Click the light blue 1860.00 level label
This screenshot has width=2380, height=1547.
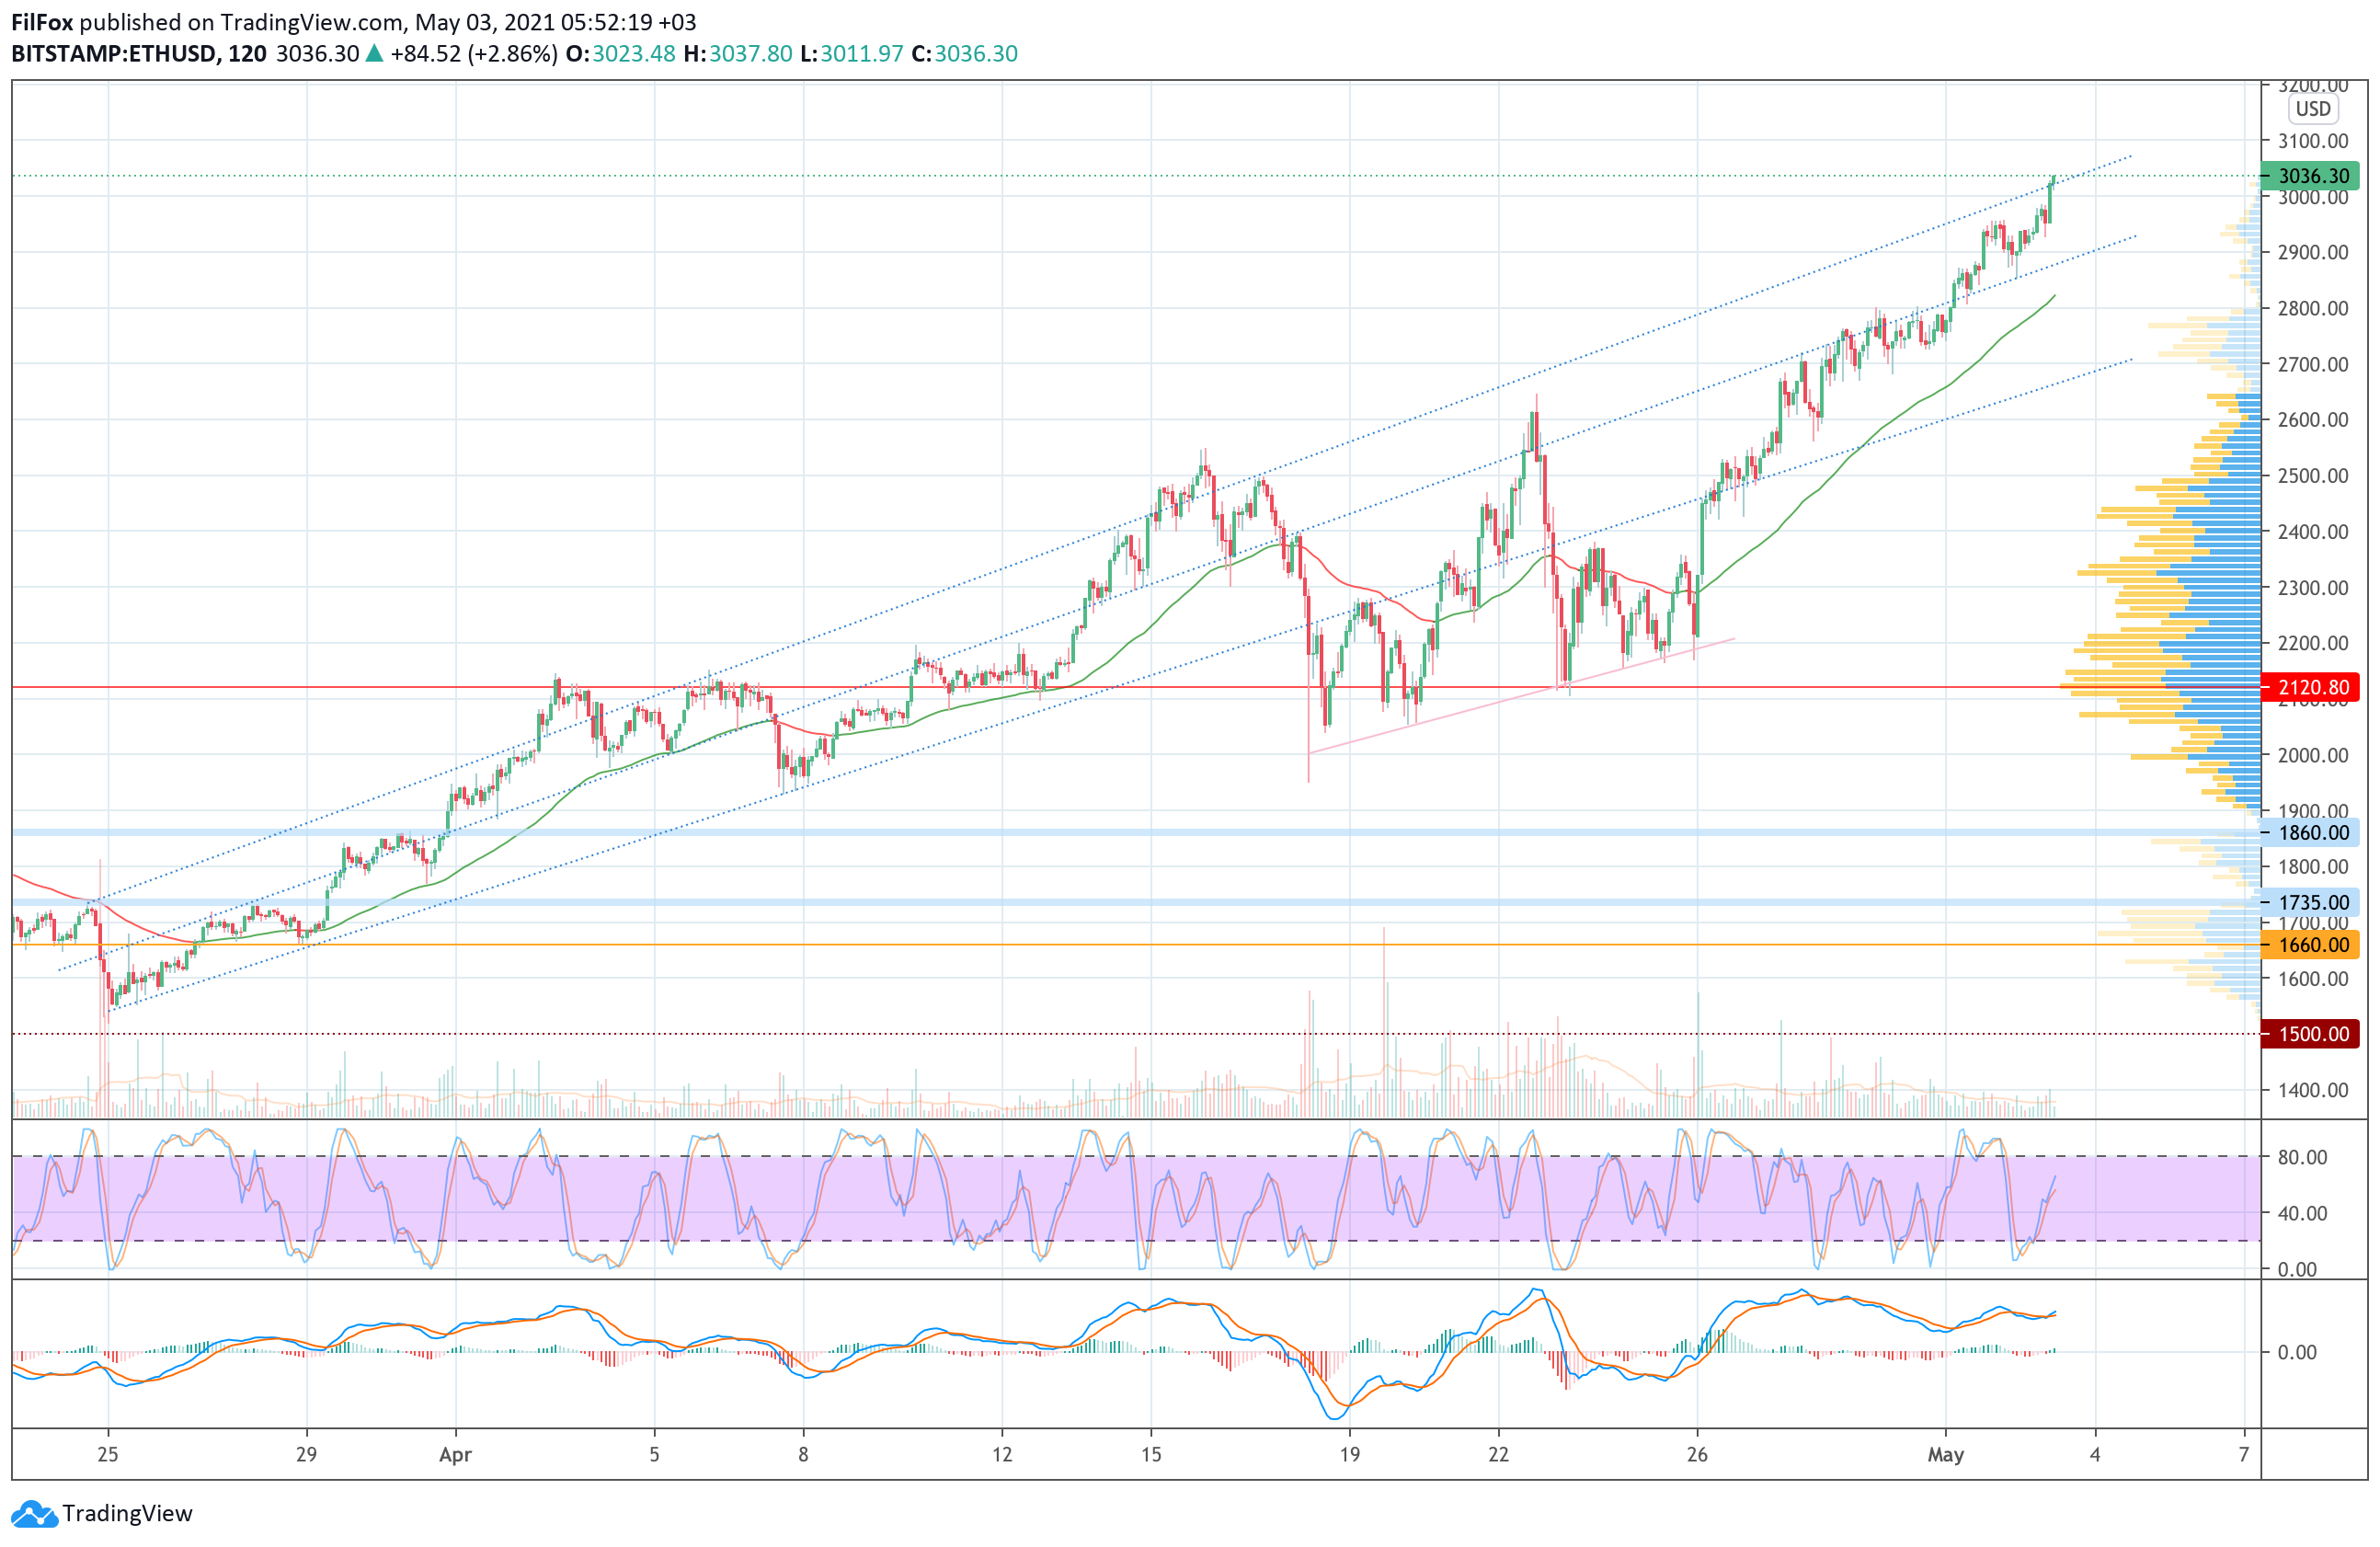(x=2312, y=832)
